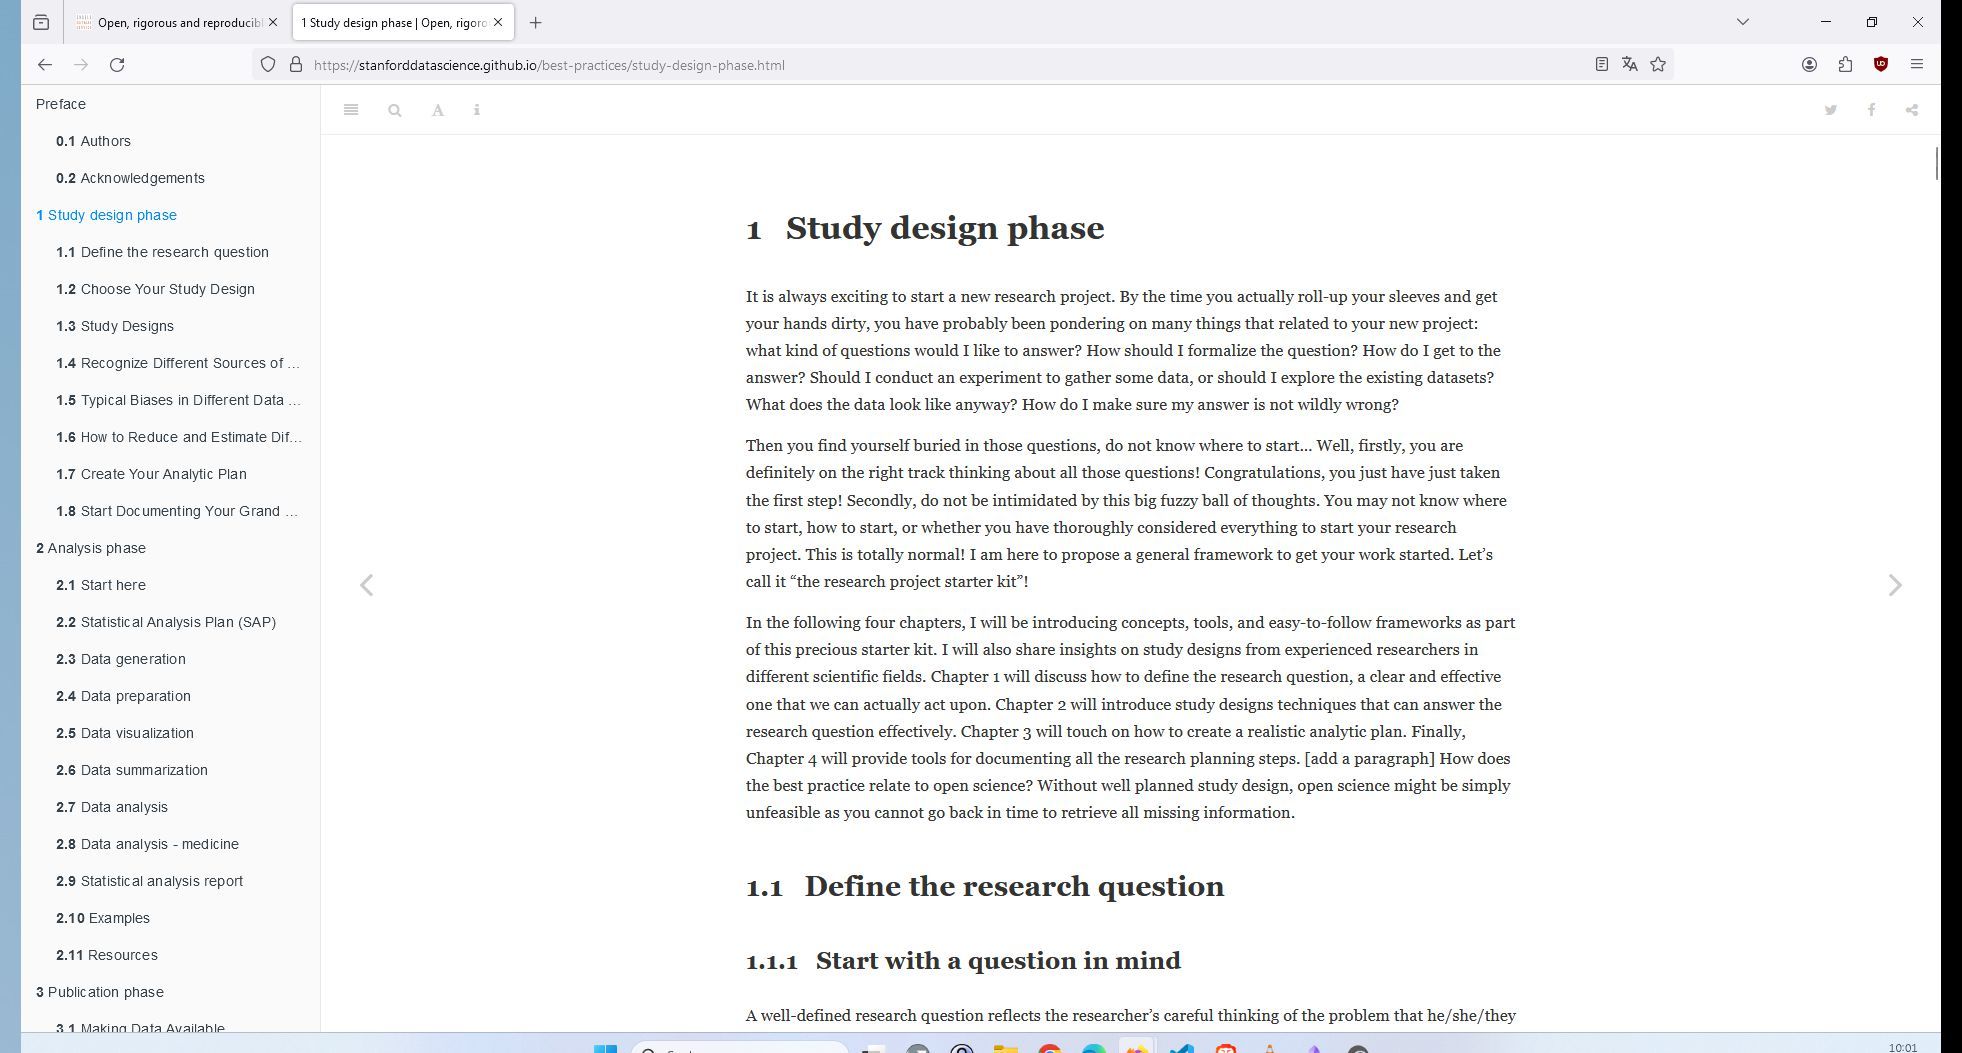Click the information icon in book toolbar
The height and width of the screenshot is (1053, 1962).
click(x=477, y=110)
